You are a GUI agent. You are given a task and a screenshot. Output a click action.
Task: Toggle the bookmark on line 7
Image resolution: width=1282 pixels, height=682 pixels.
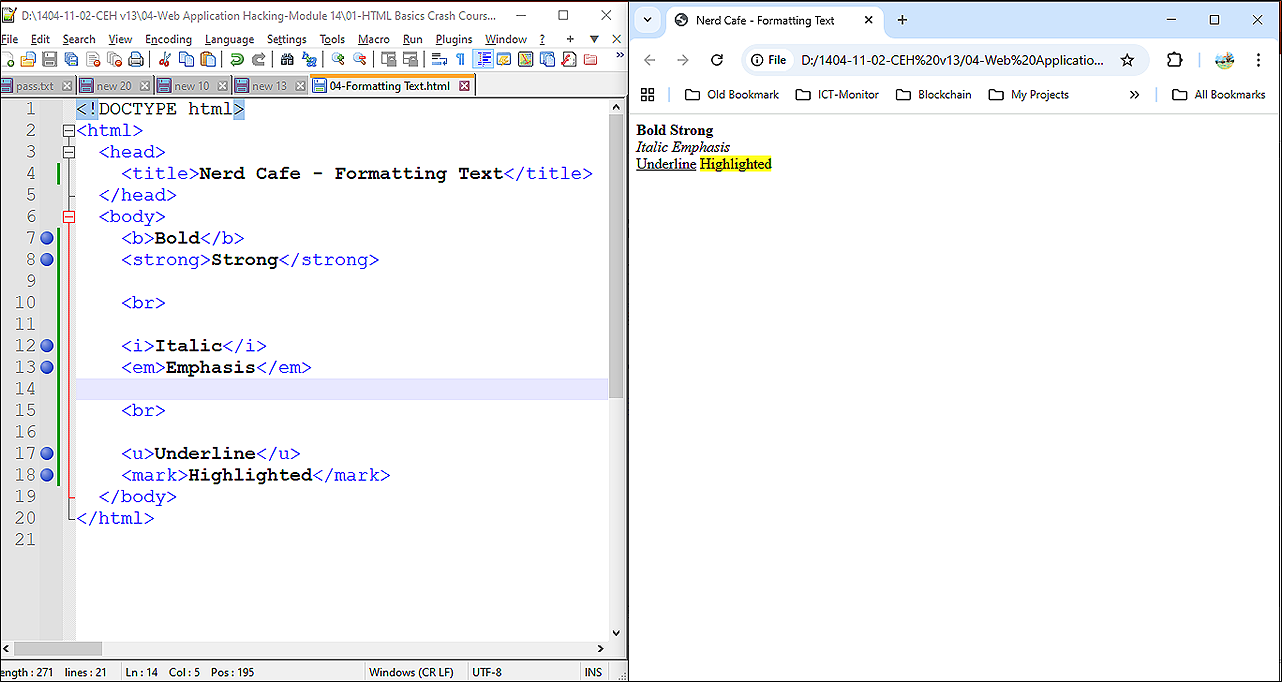(x=46, y=238)
